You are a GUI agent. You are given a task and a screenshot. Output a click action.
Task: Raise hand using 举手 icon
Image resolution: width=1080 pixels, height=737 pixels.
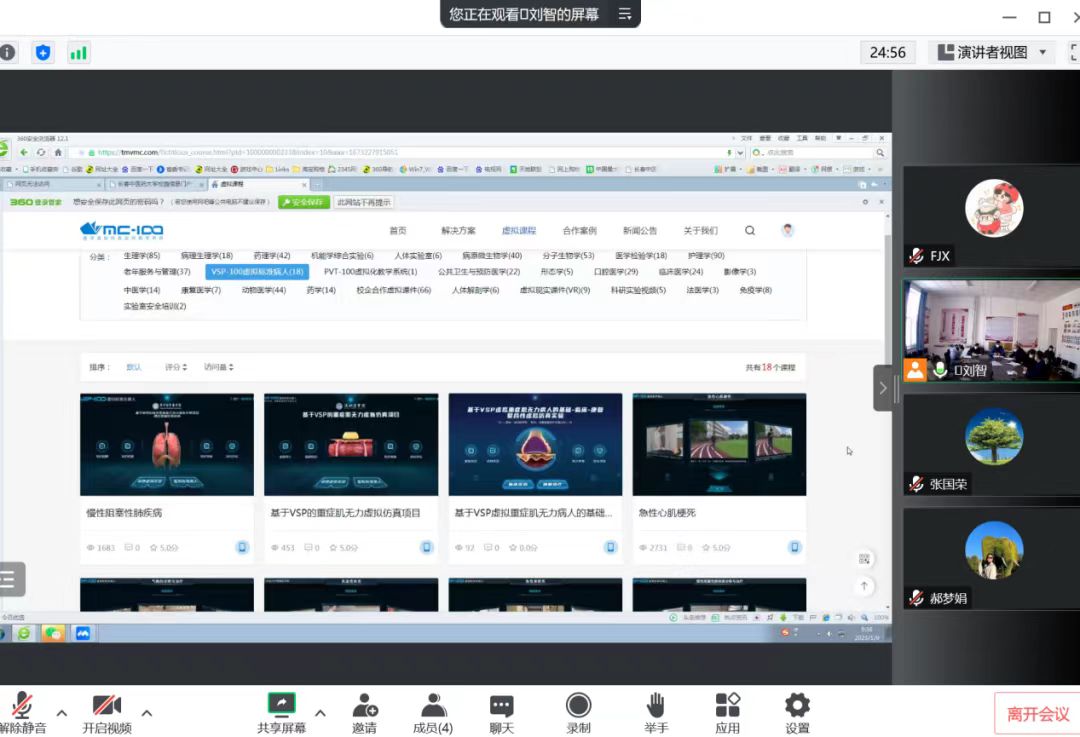tap(656, 706)
